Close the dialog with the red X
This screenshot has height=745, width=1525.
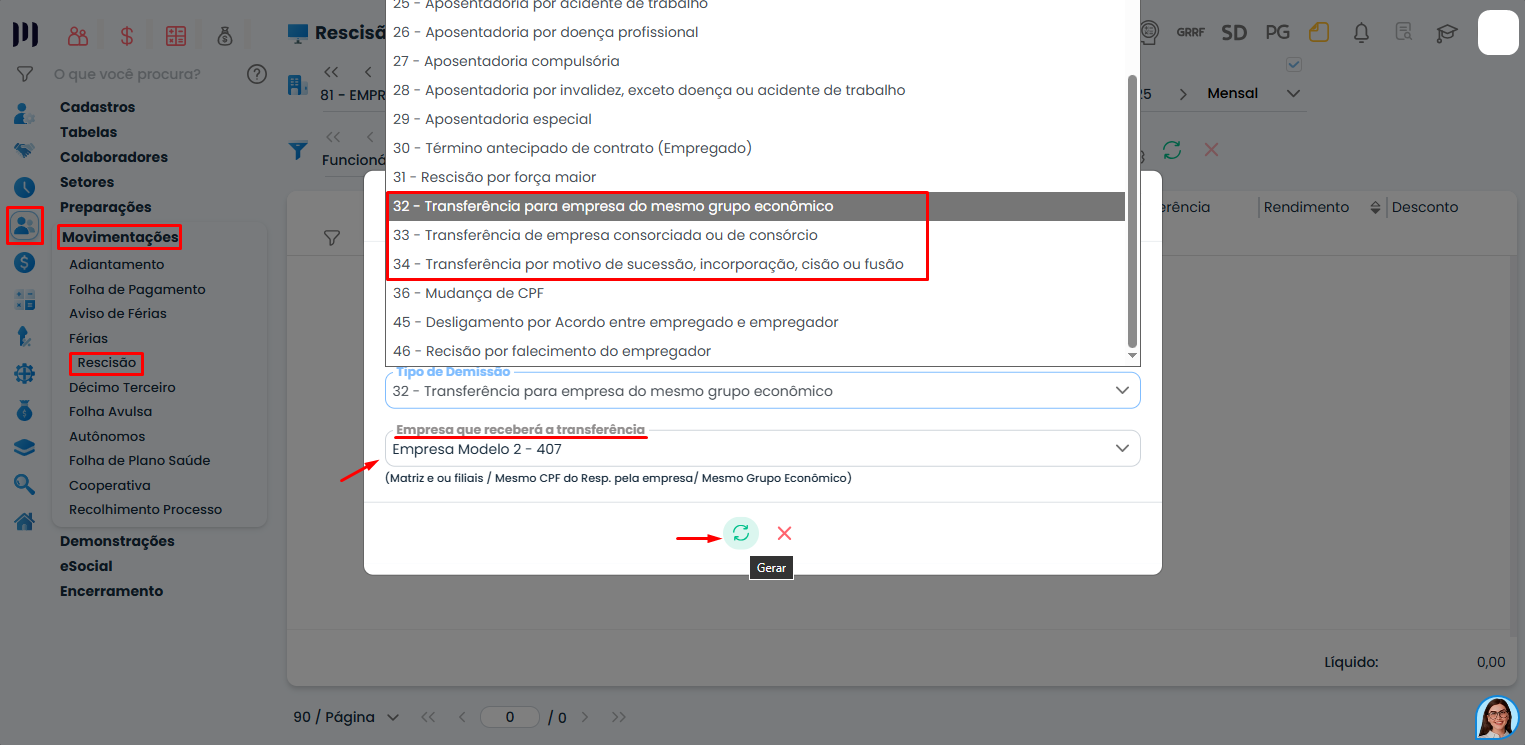784,533
